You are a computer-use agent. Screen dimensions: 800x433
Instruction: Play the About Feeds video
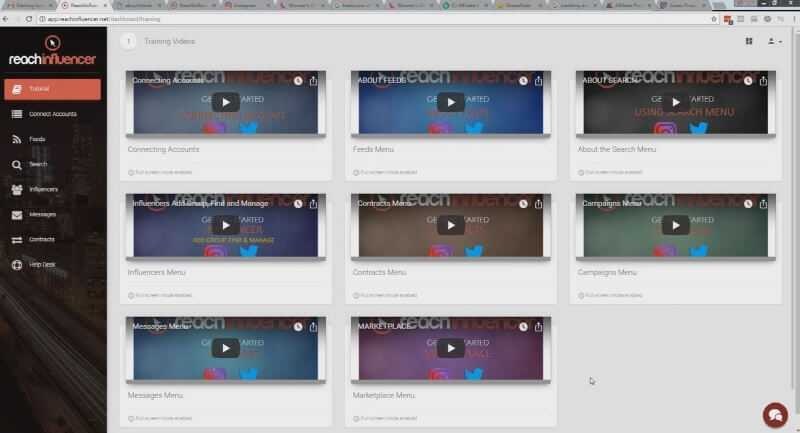pos(451,102)
